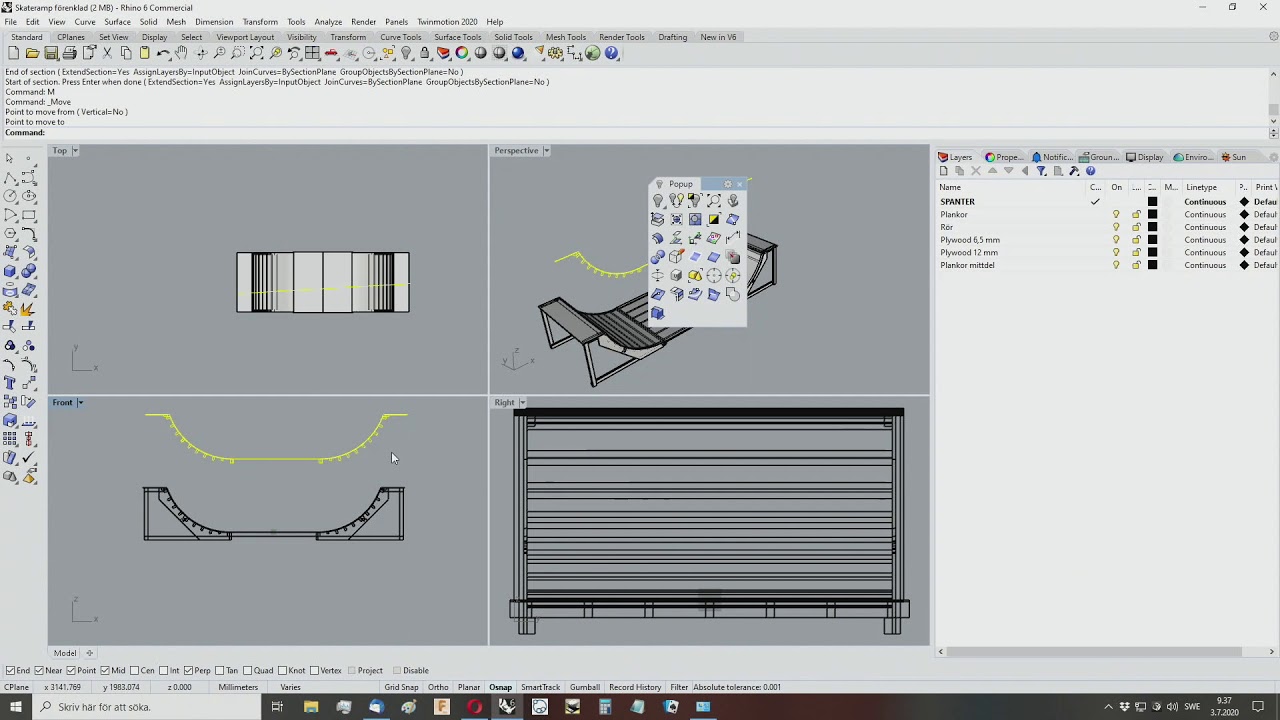Click SmartTrack in the status bar
The width and height of the screenshot is (1280, 720).
click(x=540, y=687)
